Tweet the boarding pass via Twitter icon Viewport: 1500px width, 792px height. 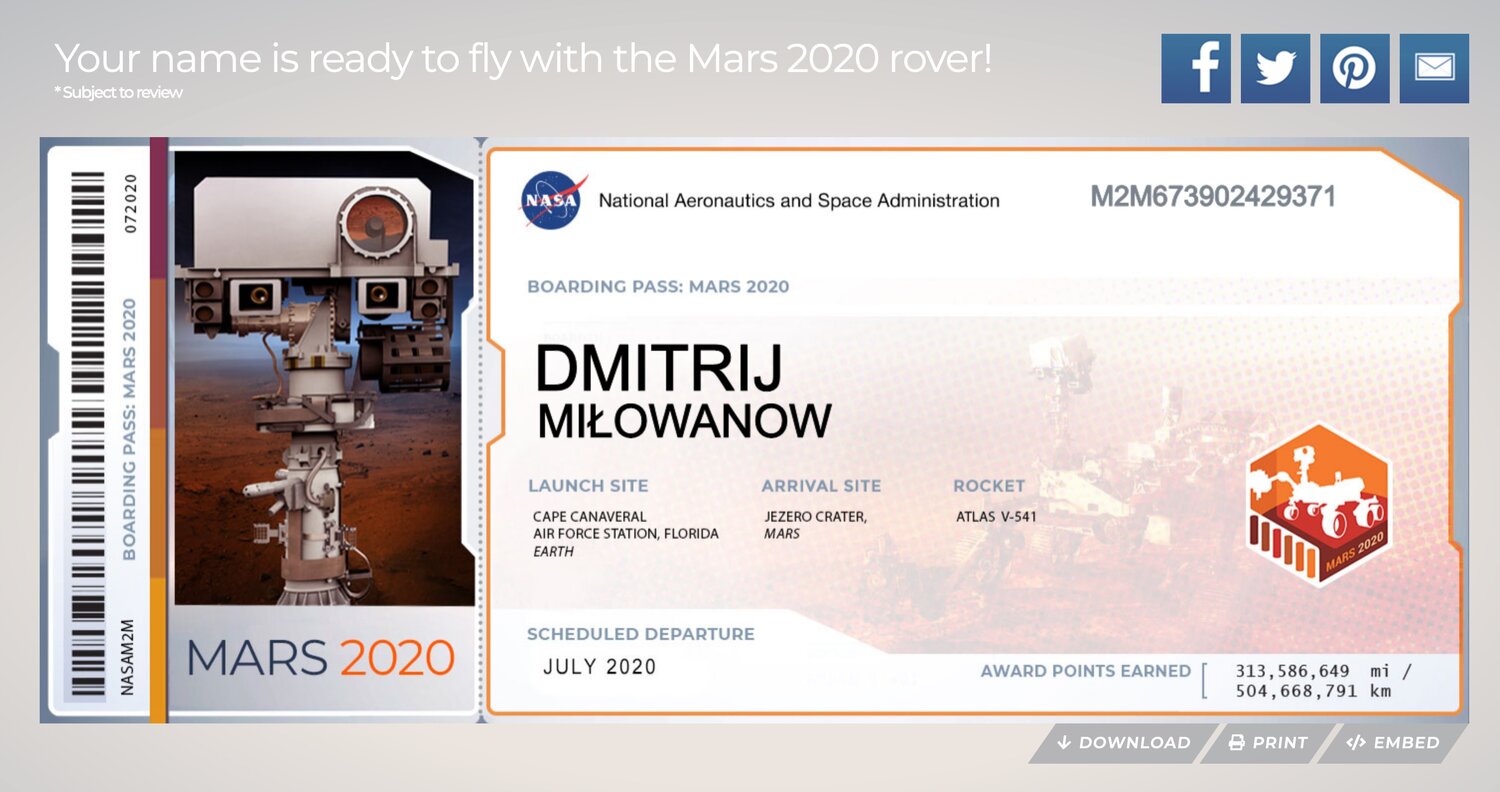point(1275,68)
